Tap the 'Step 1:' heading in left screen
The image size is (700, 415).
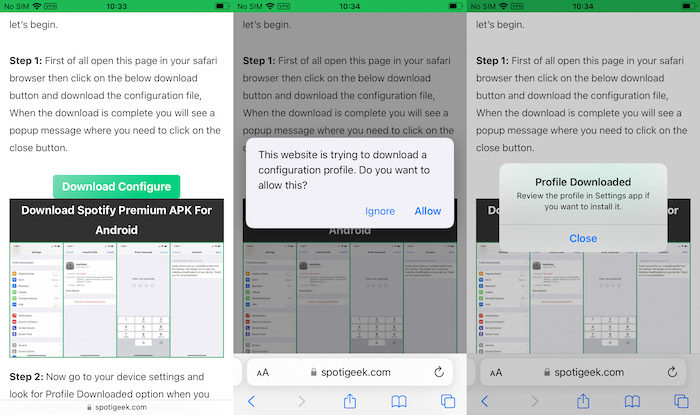[x=26, y=61]
